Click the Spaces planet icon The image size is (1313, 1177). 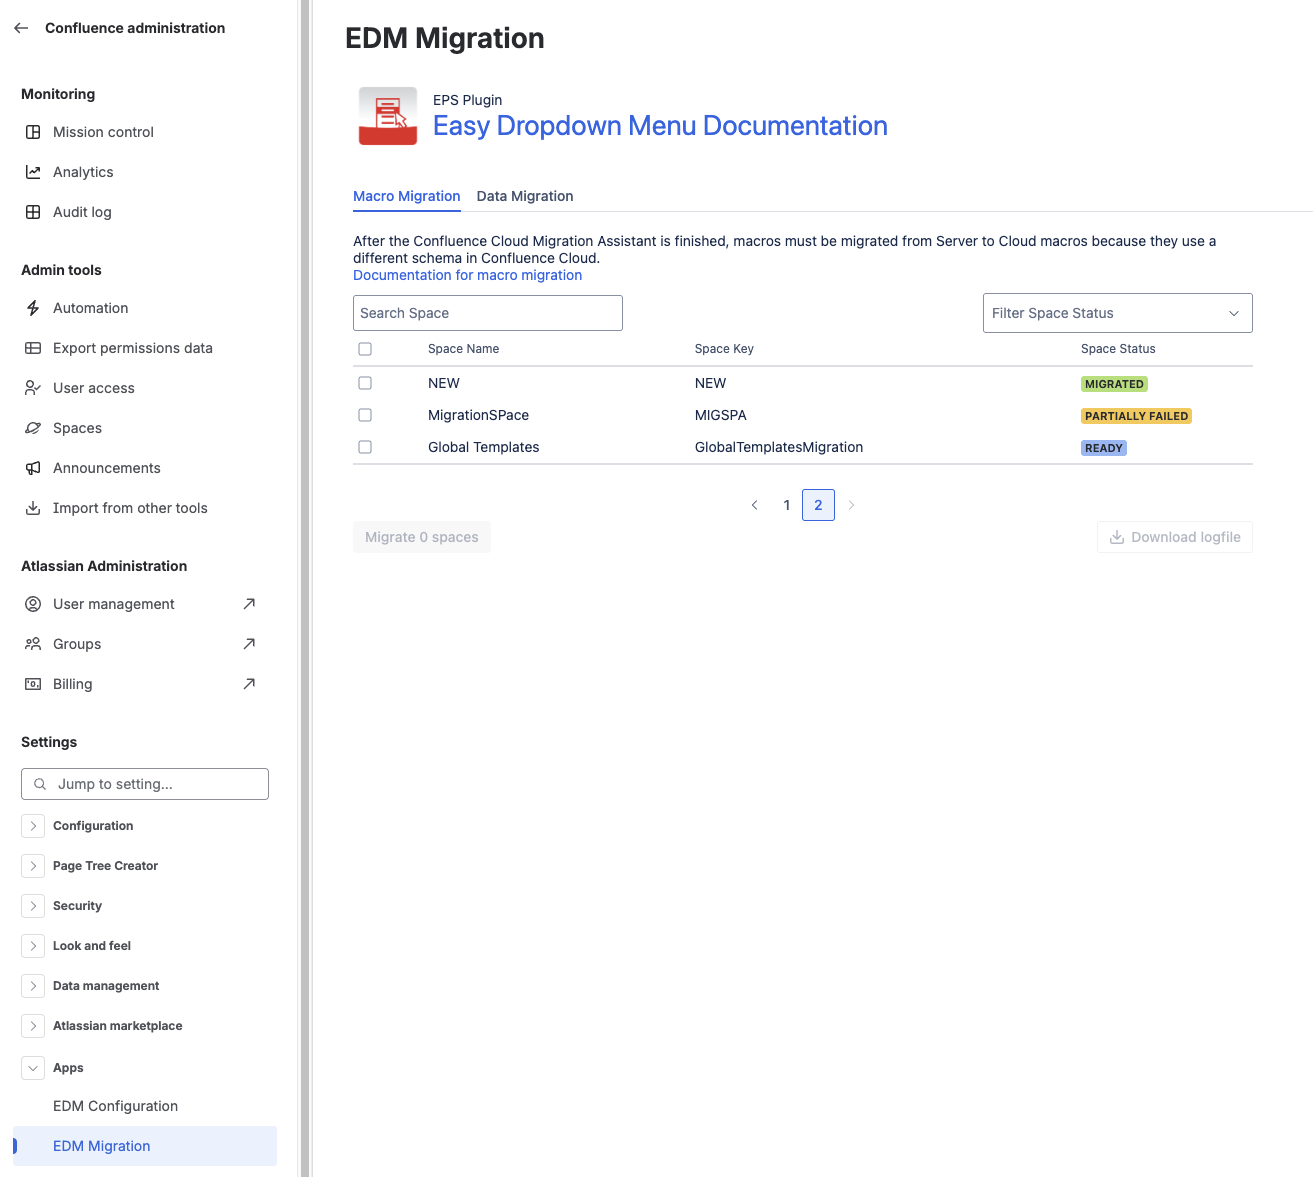click(33, 428)
